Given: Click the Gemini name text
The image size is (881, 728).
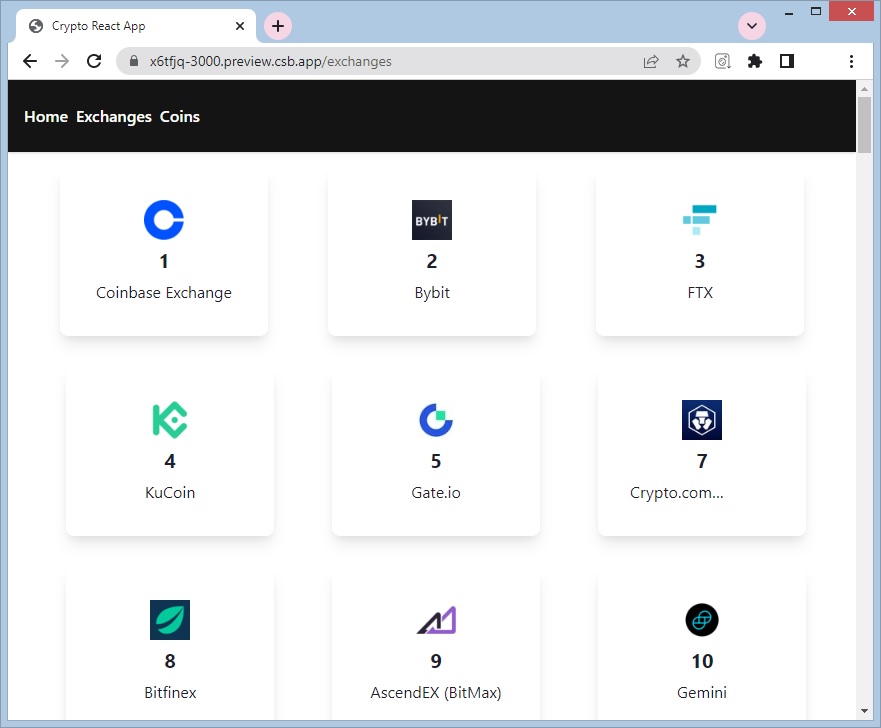Looking at the screenshot, I should point(702,693).
